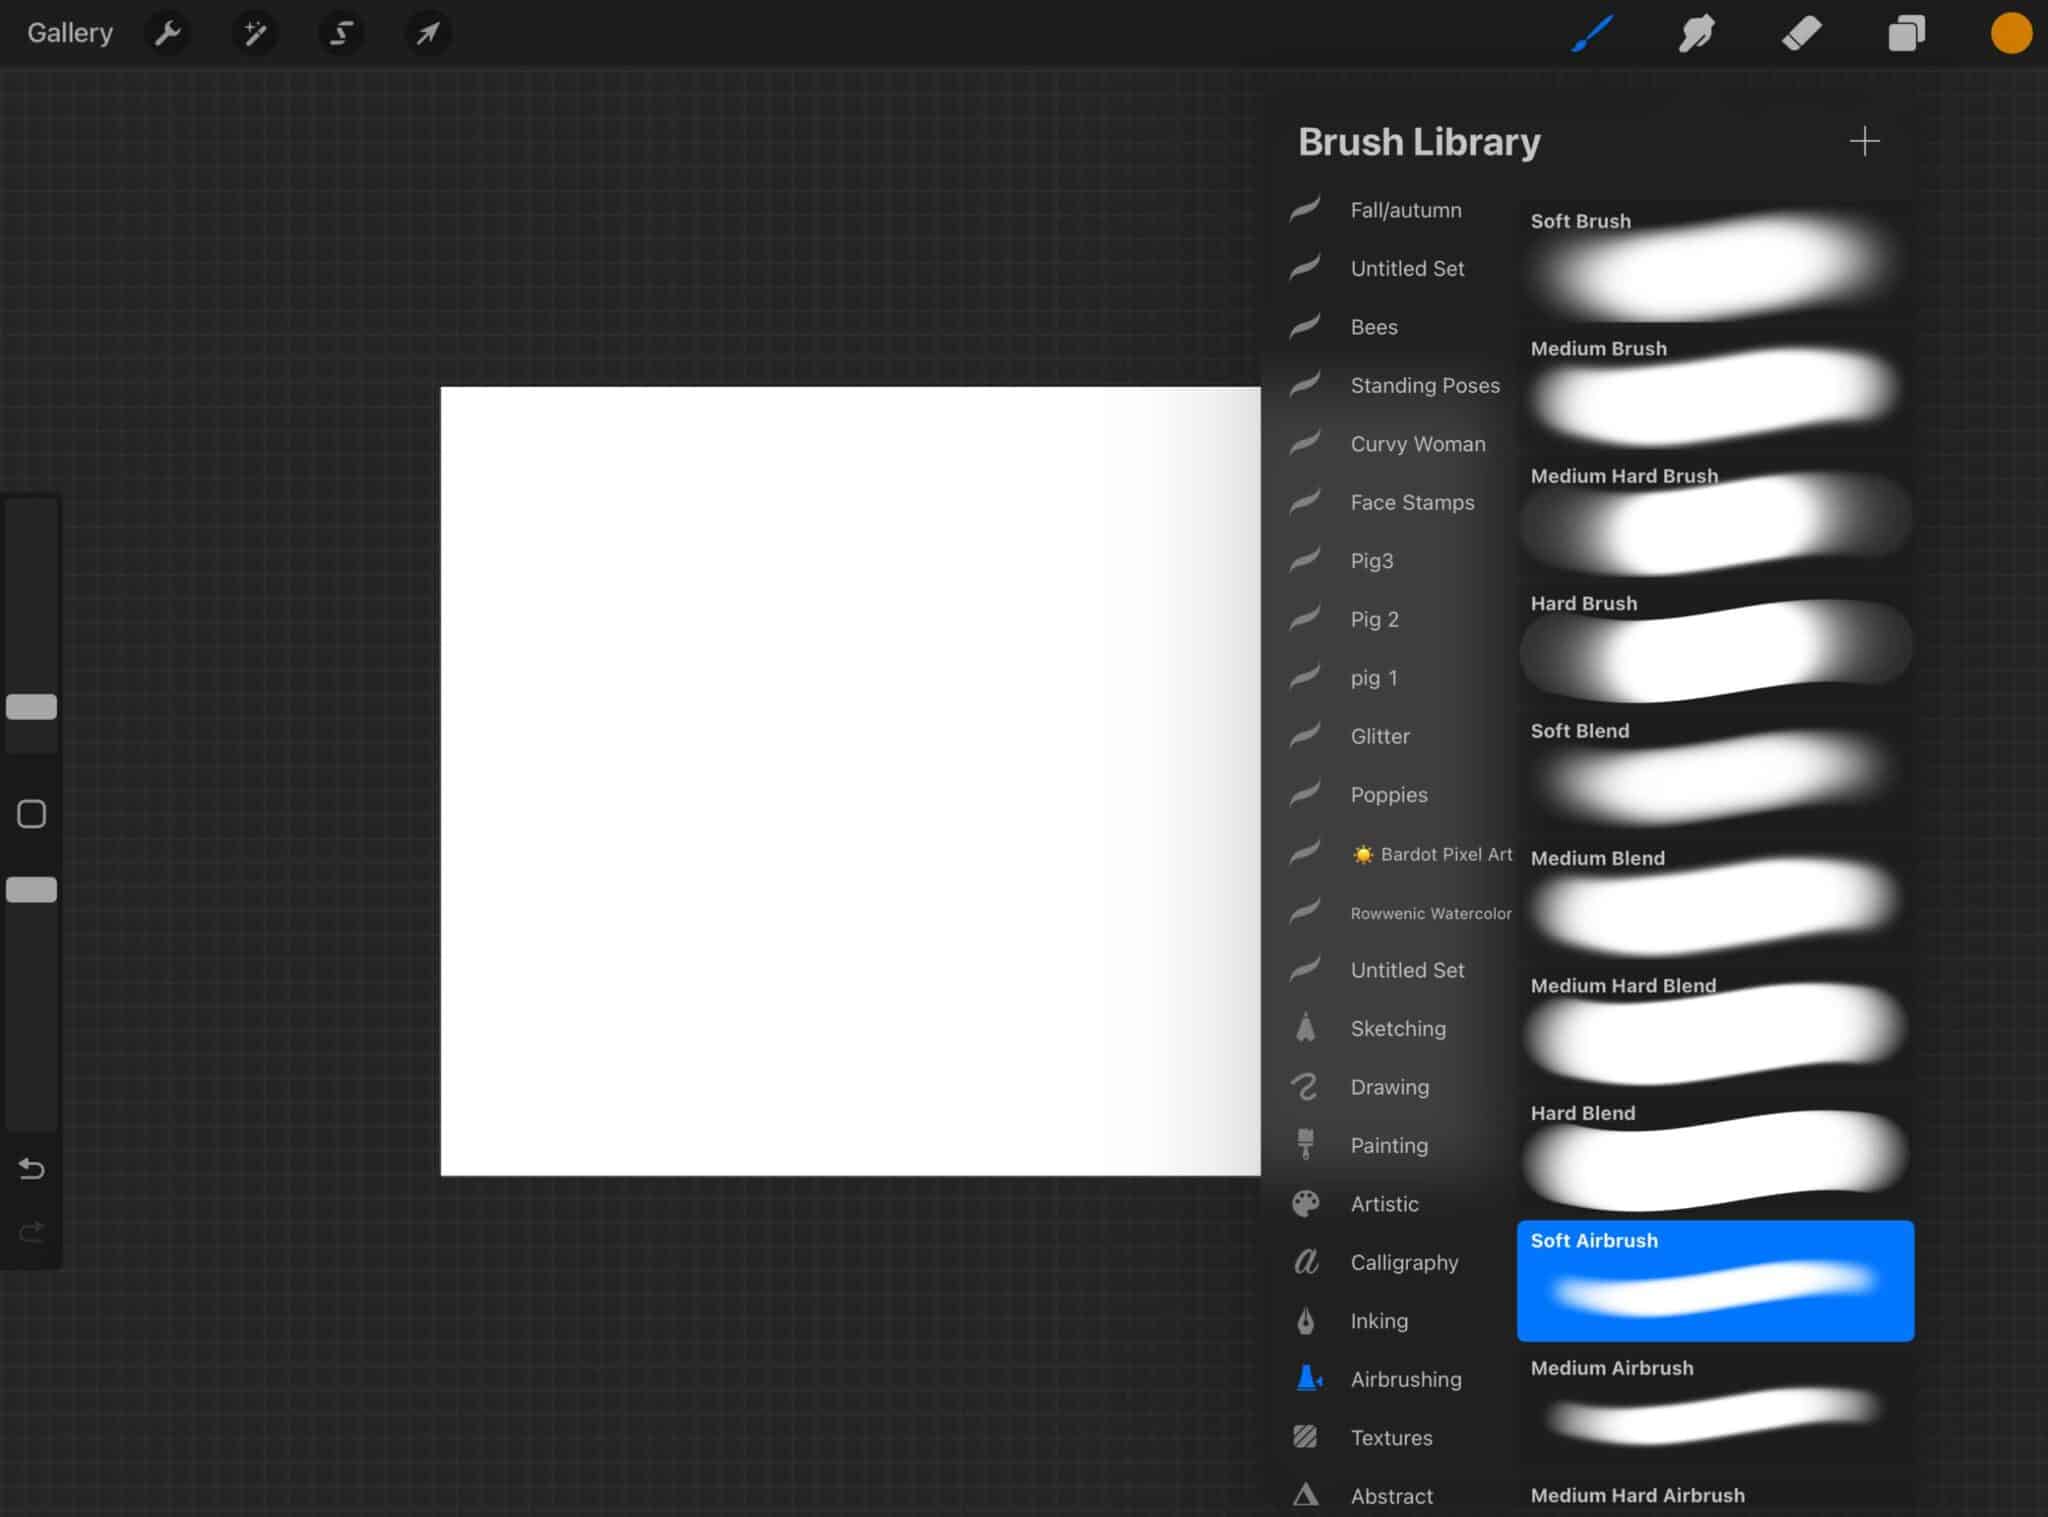Activate the Smudge tool
This screenshot has height=1517, width=2048.
(1697, 32)
